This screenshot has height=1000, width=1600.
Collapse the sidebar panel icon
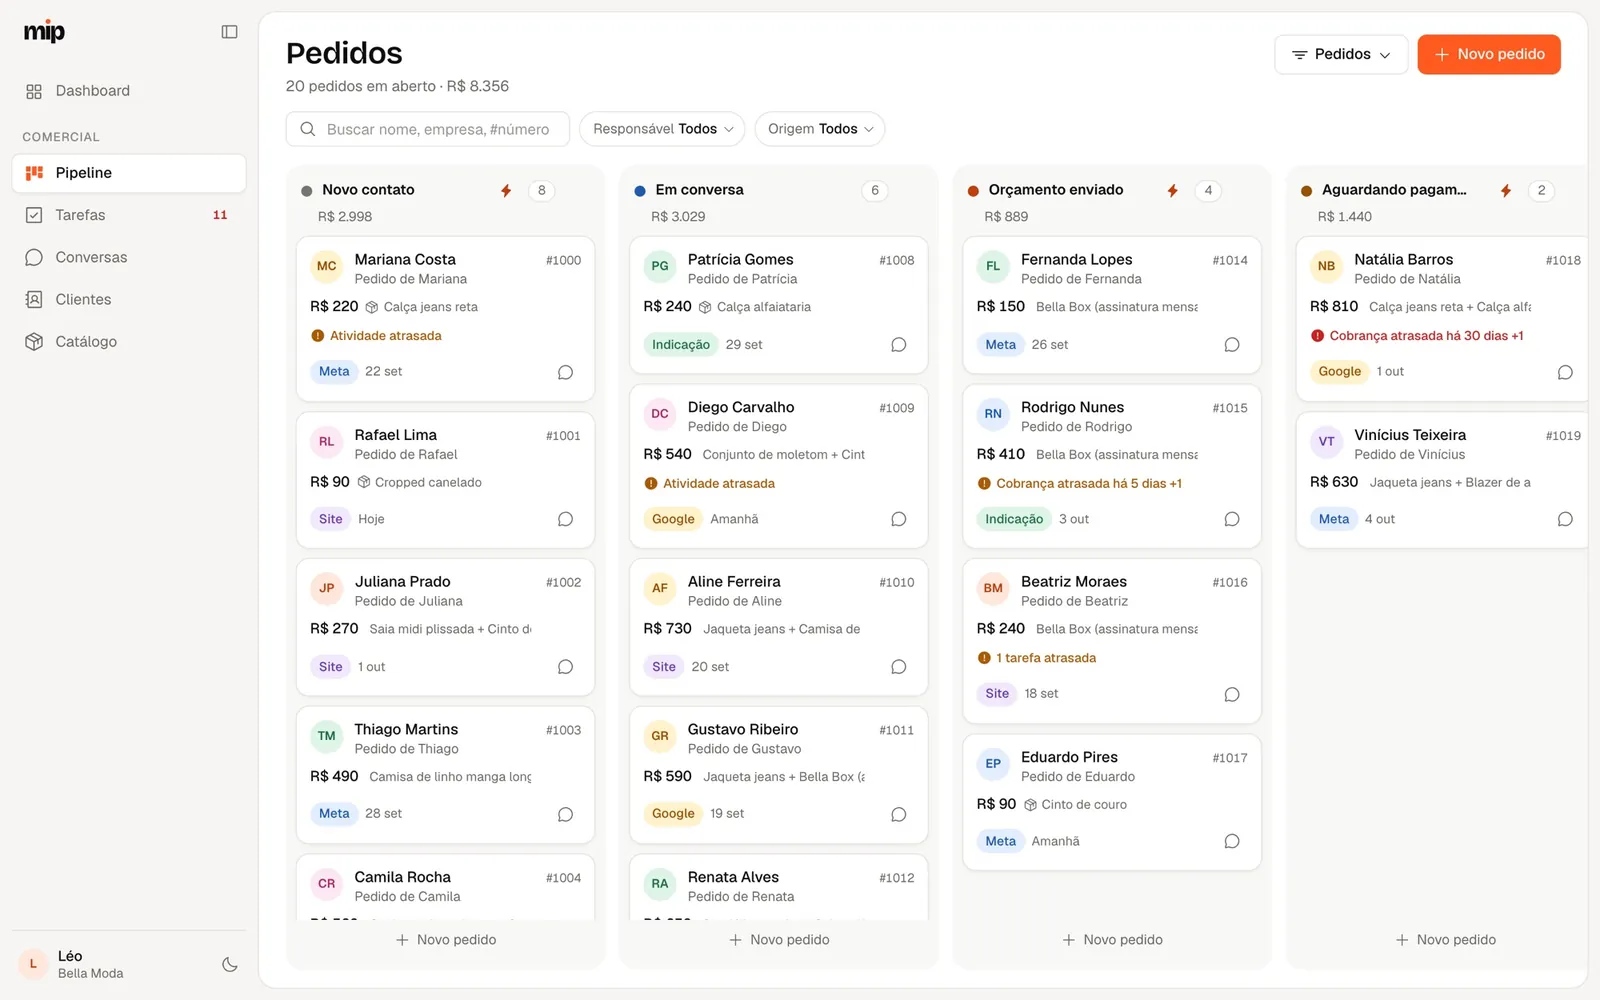229,32
